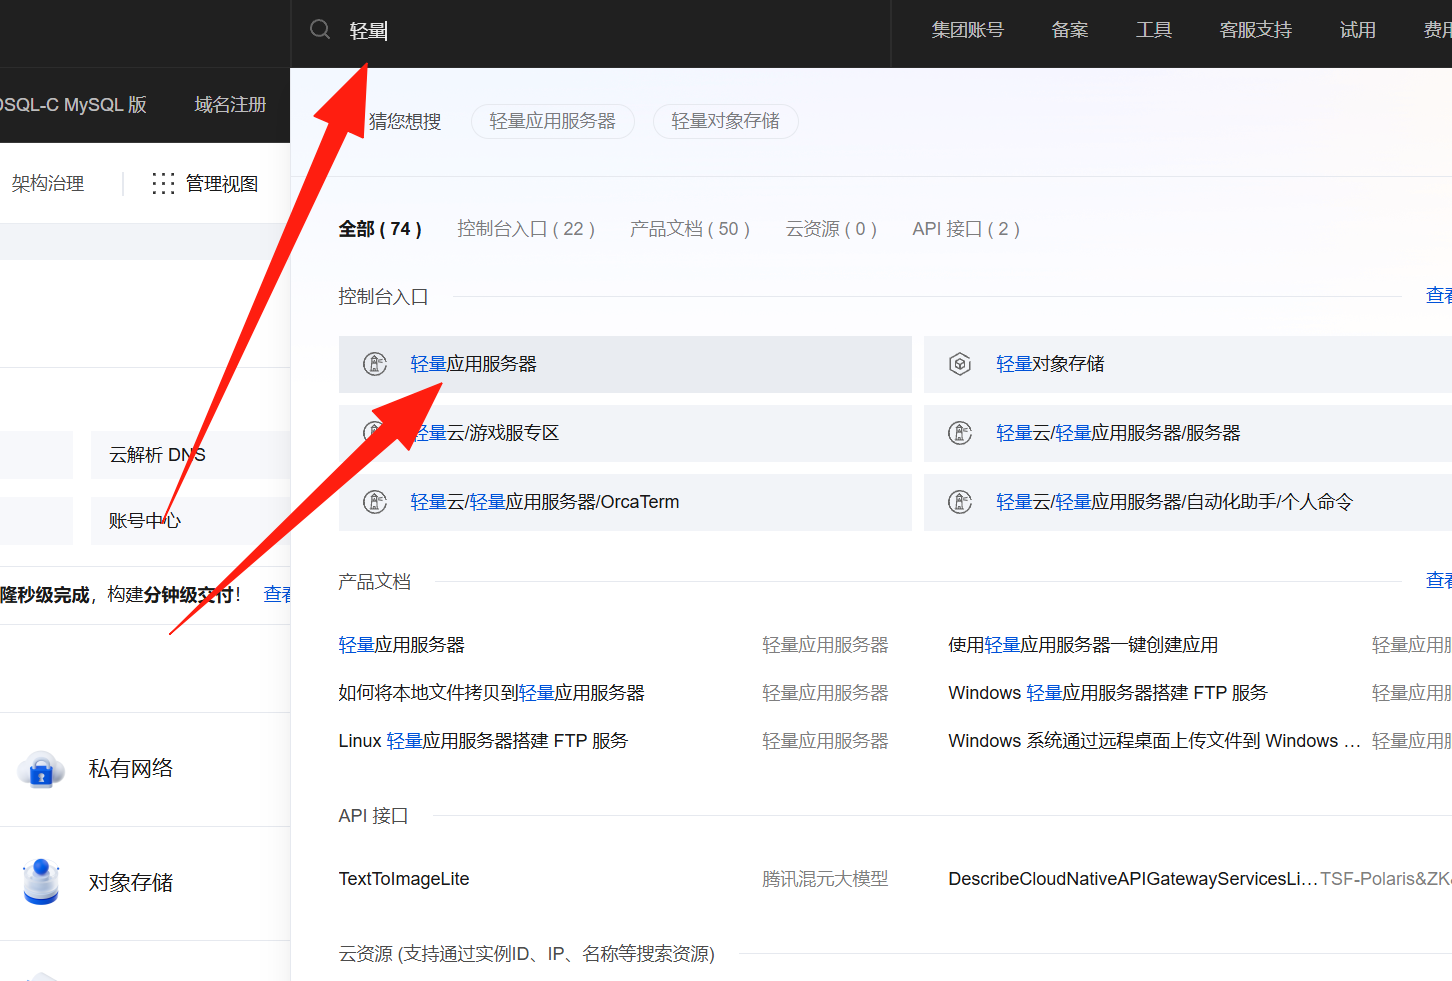Open 轻量云/轻量应用服务器/OrcaTerm entry

(x=625, y=502)
